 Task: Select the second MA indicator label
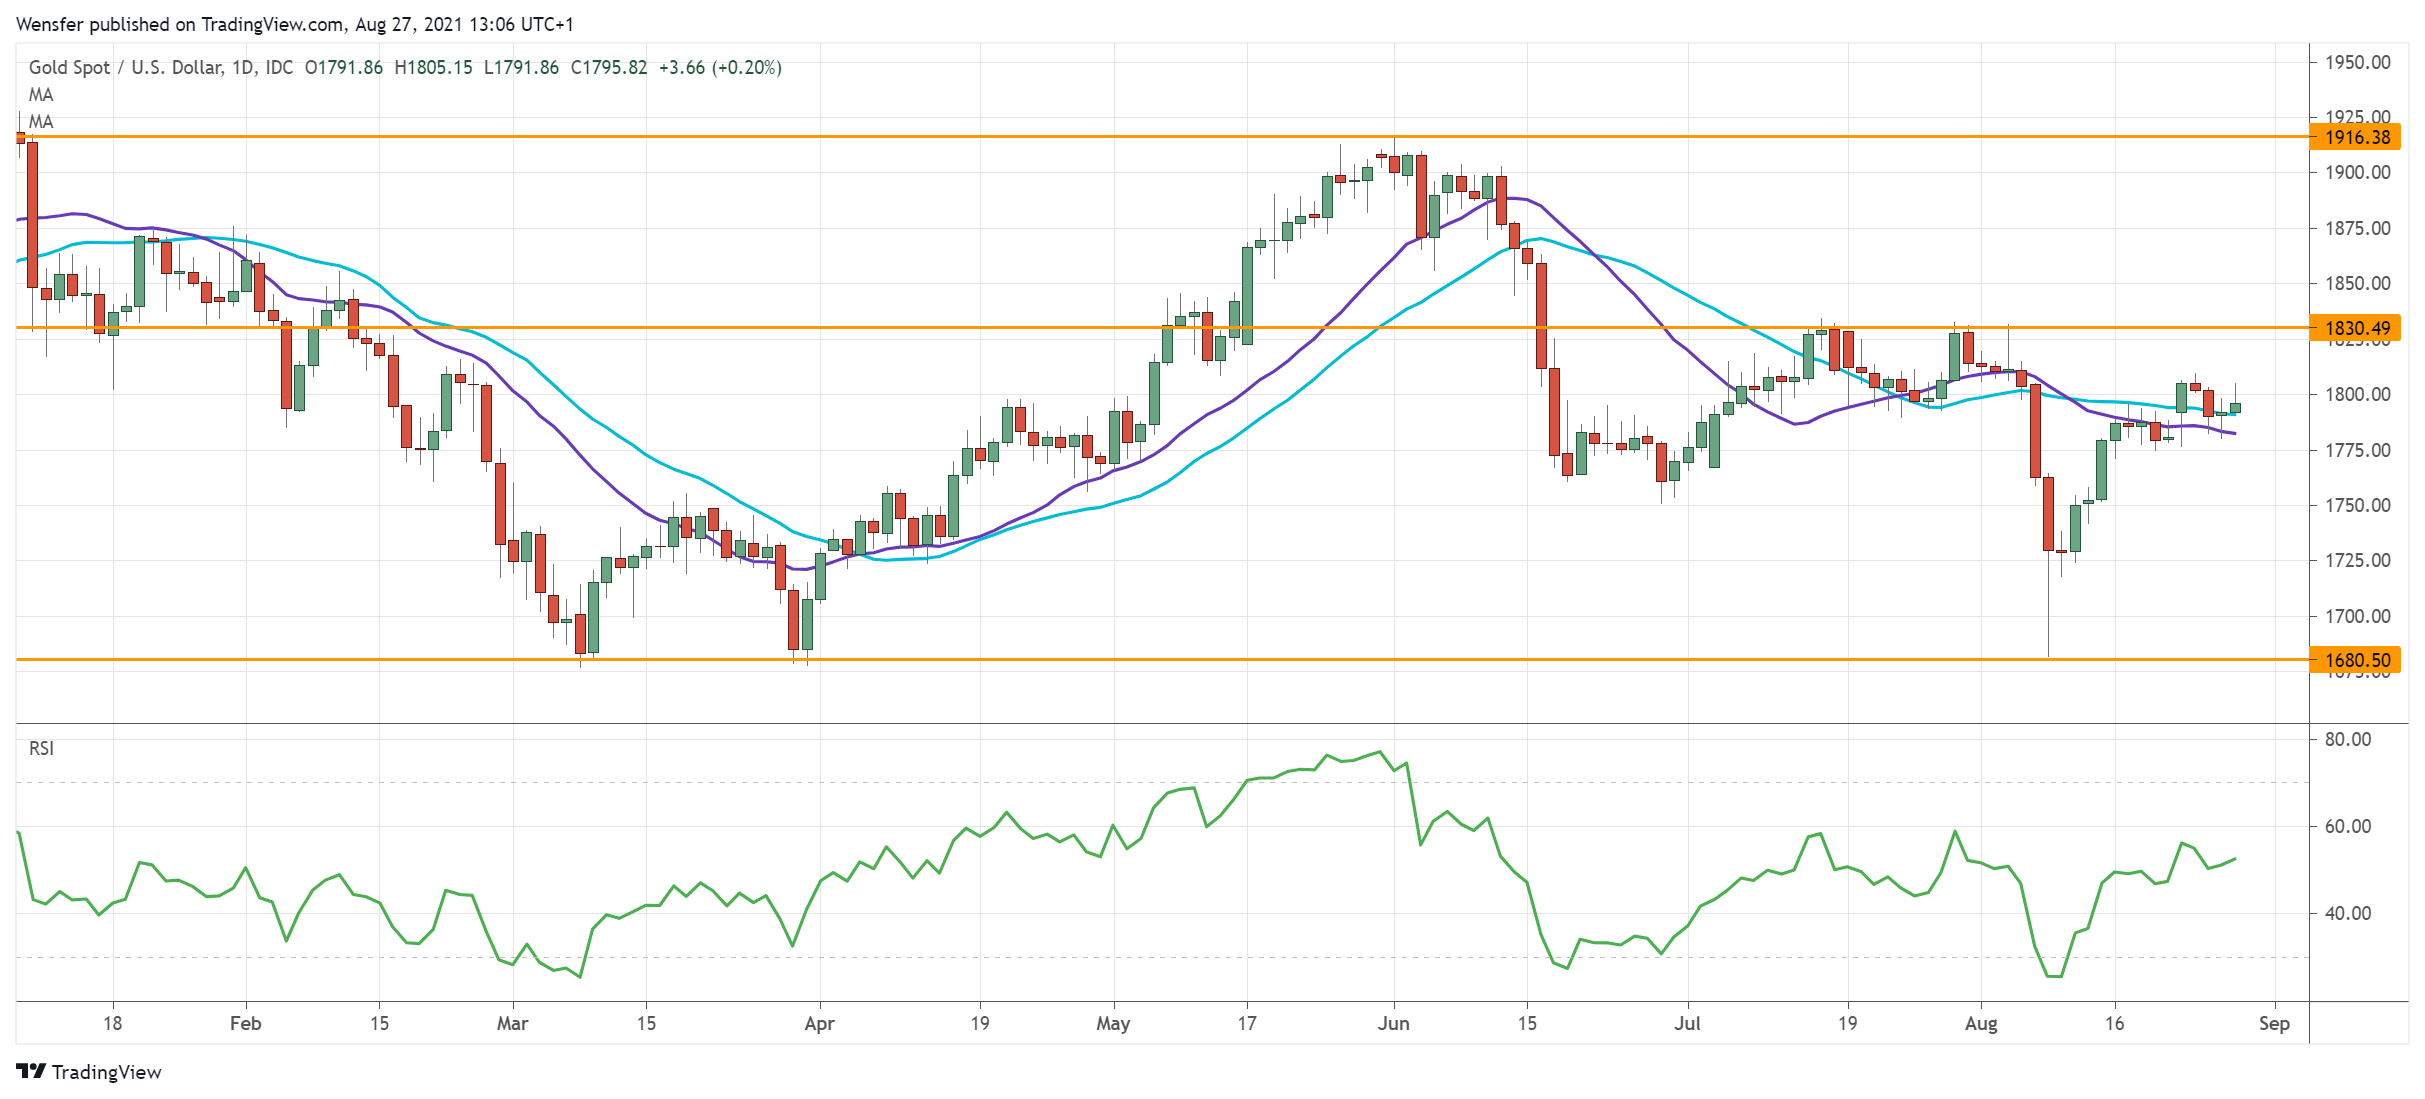coord(41,122)
